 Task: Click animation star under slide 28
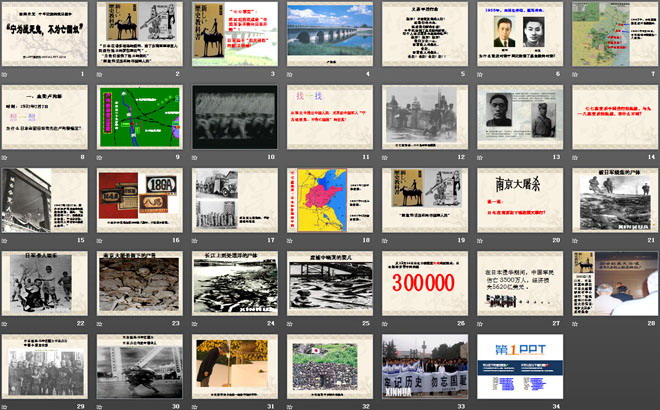pyautogui.click(x=575, y=324)
